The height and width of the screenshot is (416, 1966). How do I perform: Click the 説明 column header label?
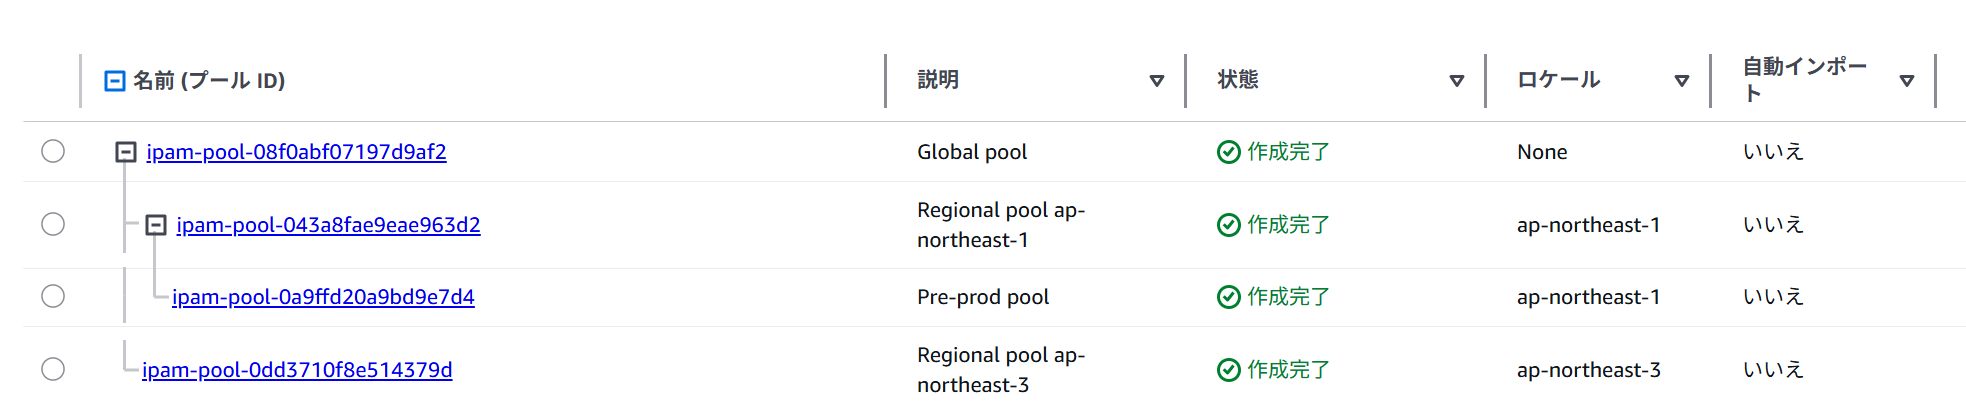[x=938, y=80]
